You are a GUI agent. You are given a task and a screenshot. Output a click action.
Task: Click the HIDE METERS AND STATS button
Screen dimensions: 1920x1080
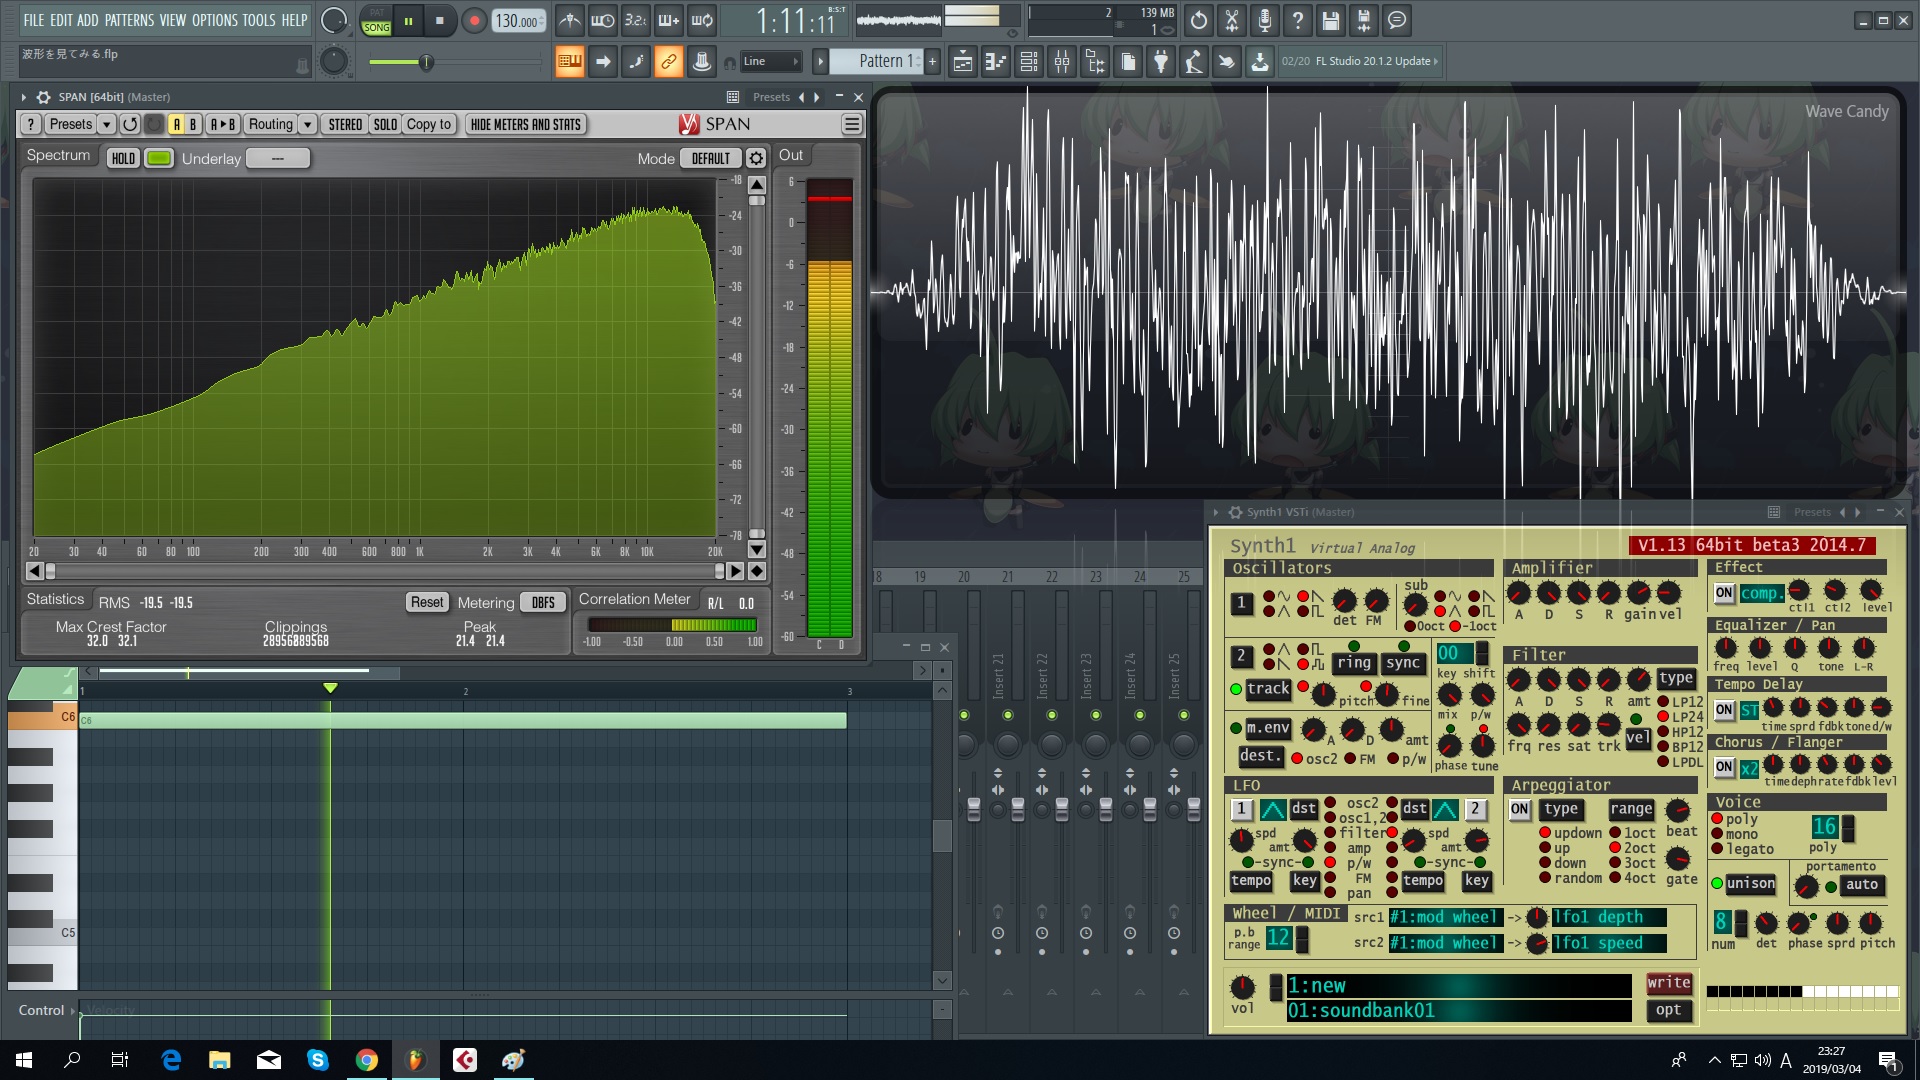pyautogui.click(x=526, y=124)
